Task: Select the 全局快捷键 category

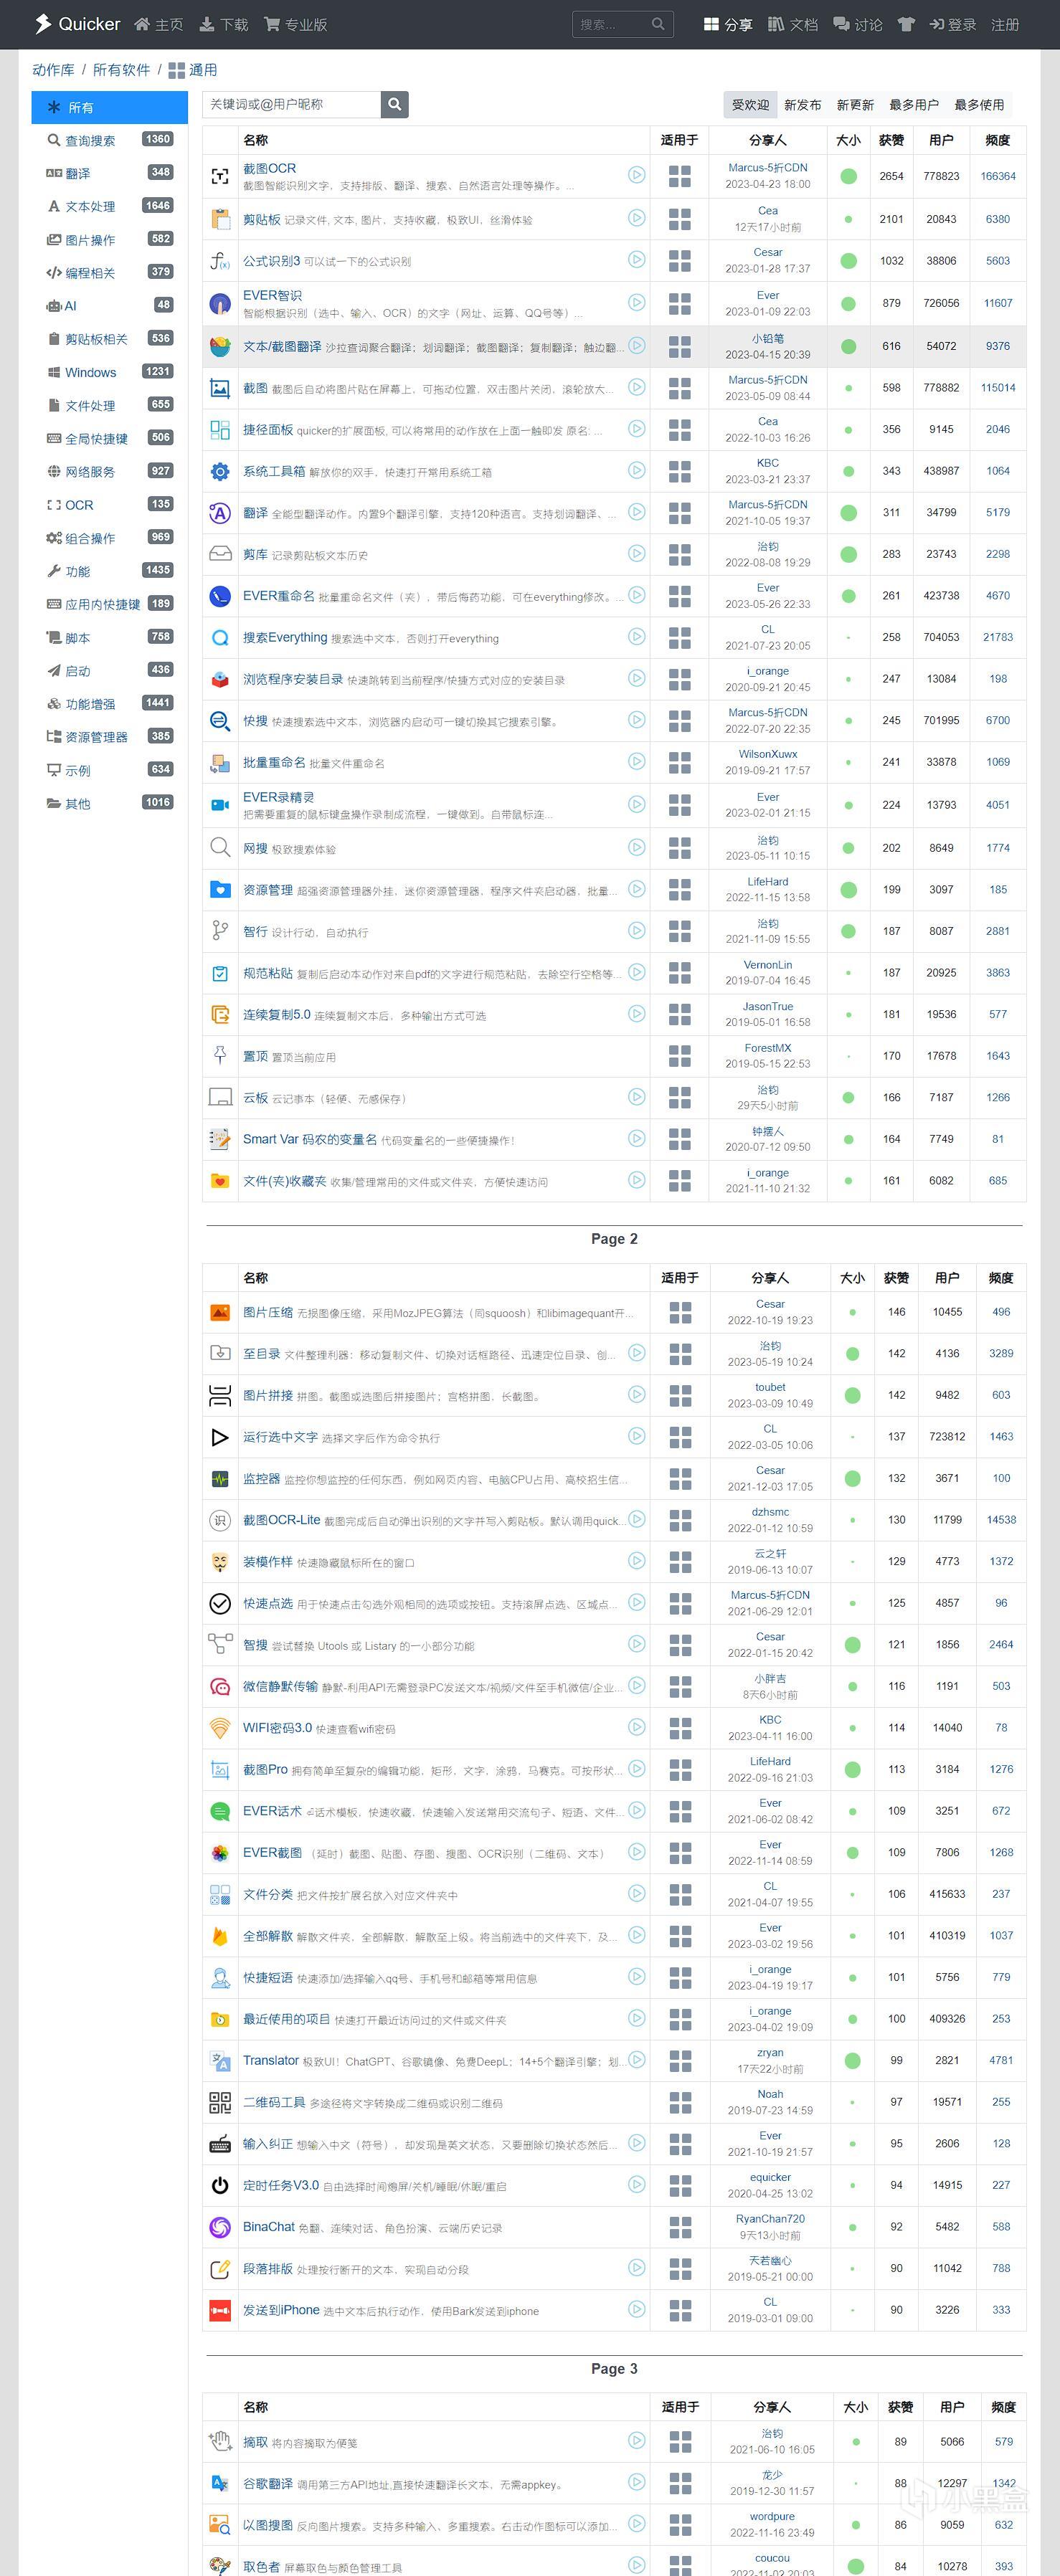Action: click(x=110, y=438)
